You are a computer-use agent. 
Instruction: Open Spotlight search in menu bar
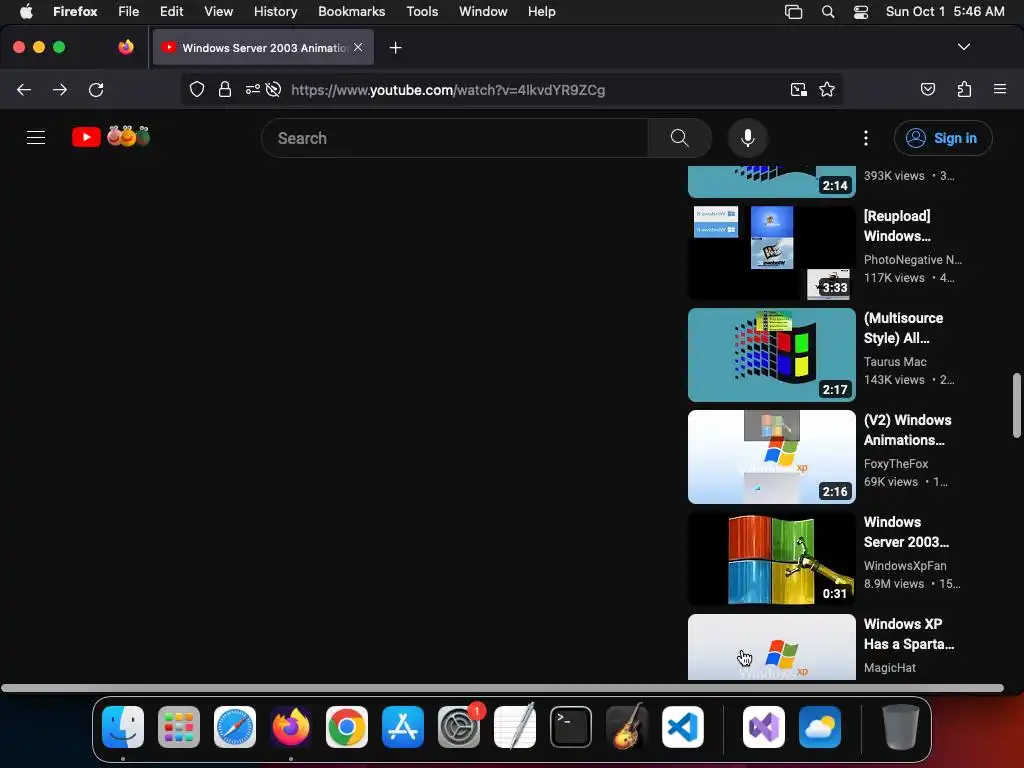(827, 12)
